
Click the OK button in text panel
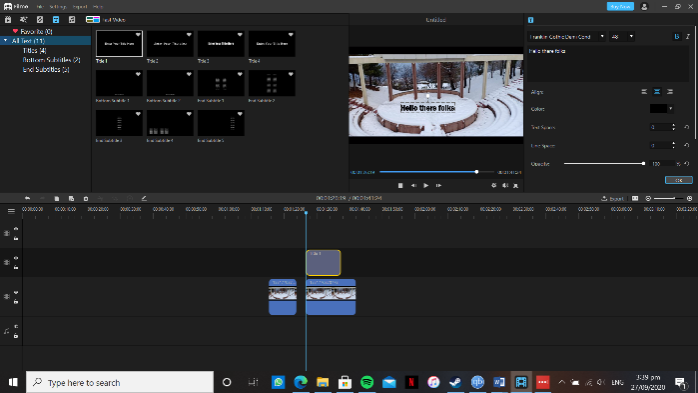click(x=678, y=180)
